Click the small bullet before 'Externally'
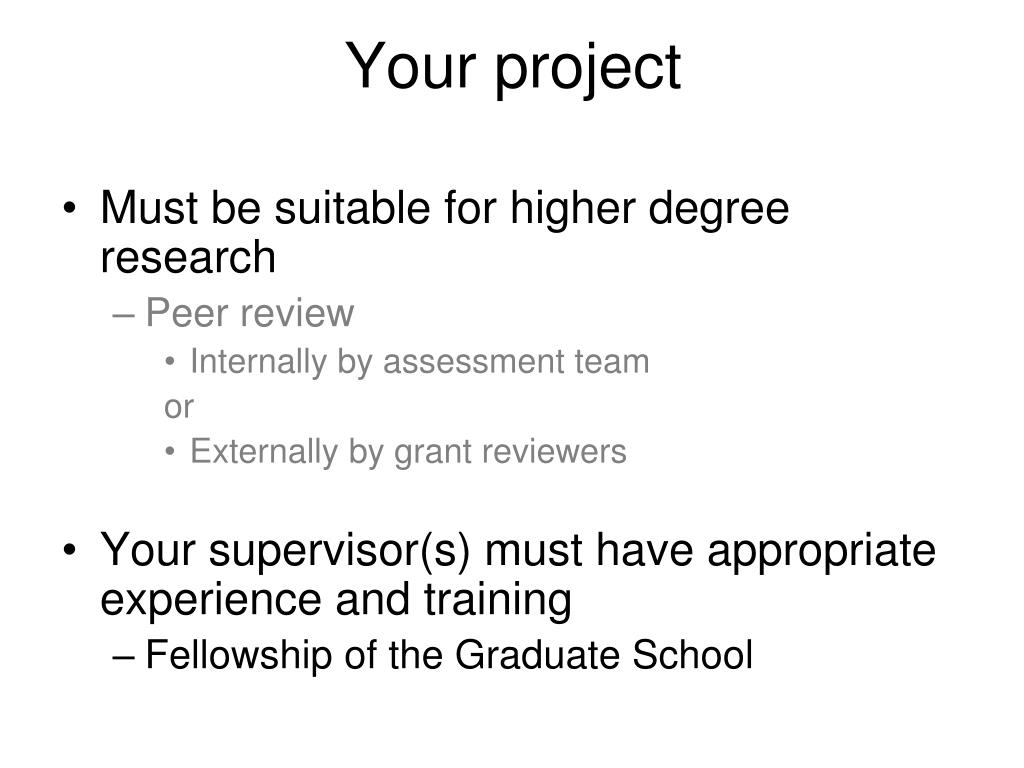1024x768 pixels. point(170,451)
